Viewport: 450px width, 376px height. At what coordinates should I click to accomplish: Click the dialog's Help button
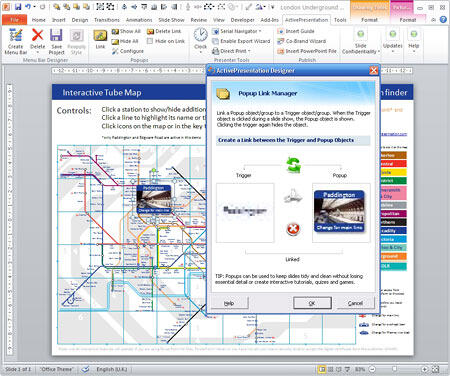pyautogui.click(x=229, y=303)
